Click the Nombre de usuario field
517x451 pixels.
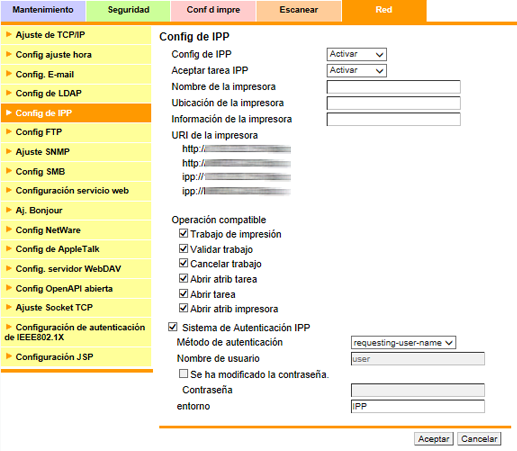pyautogui.click(x=418, y=359)
